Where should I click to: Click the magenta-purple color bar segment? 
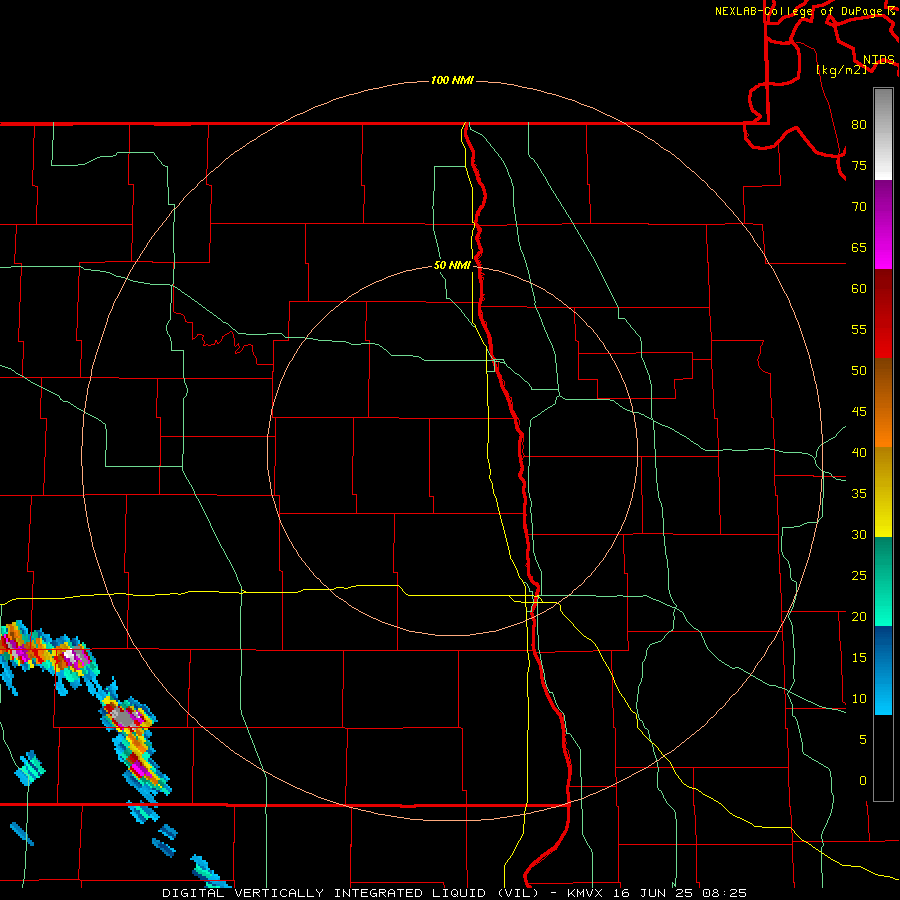883,224
